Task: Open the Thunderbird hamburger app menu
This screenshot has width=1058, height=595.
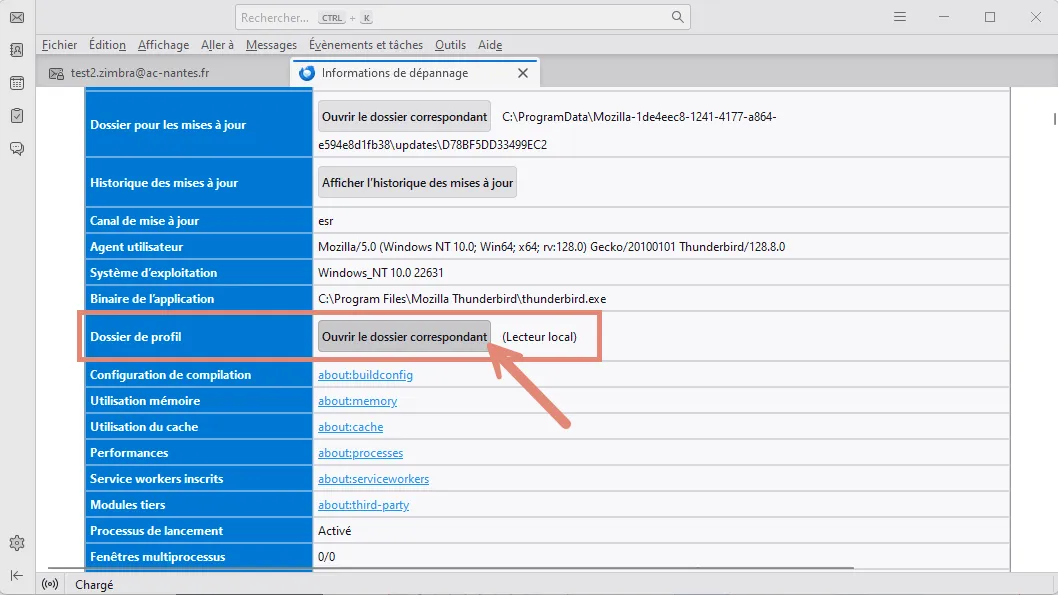Action: [899, 17]
